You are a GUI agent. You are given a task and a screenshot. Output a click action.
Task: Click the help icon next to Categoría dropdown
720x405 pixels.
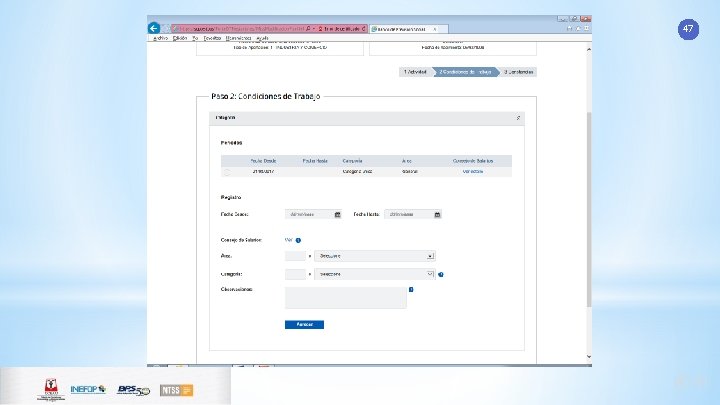(x=441, y=275)
